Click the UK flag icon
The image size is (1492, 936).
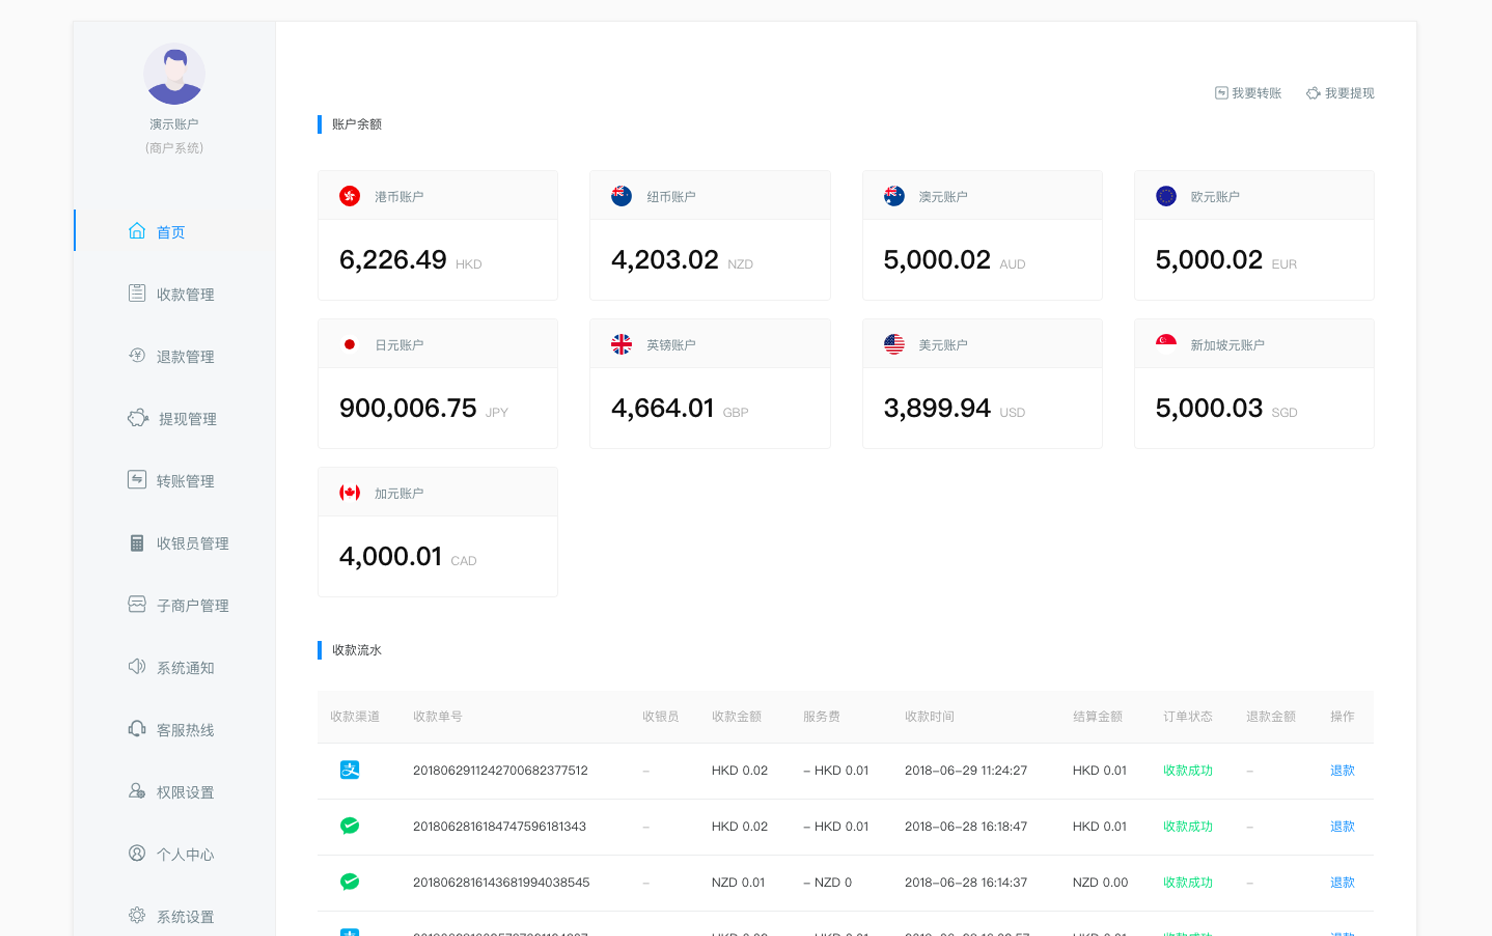(x=621, y=344)
